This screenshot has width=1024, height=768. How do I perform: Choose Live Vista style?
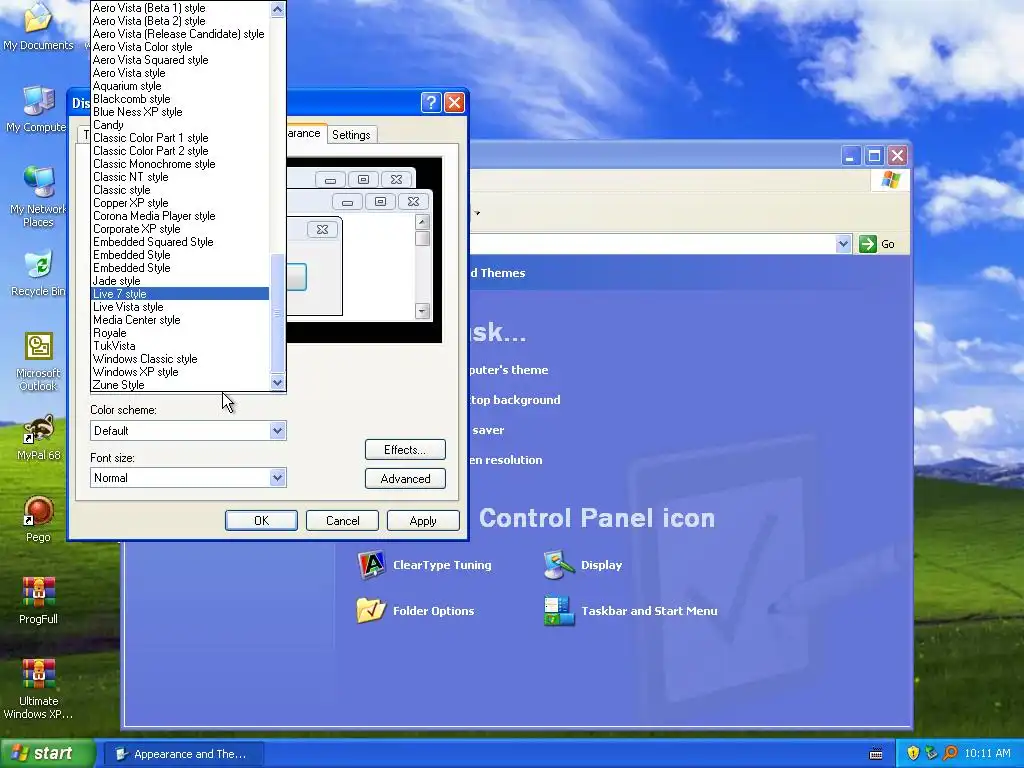tap(180, 307)
